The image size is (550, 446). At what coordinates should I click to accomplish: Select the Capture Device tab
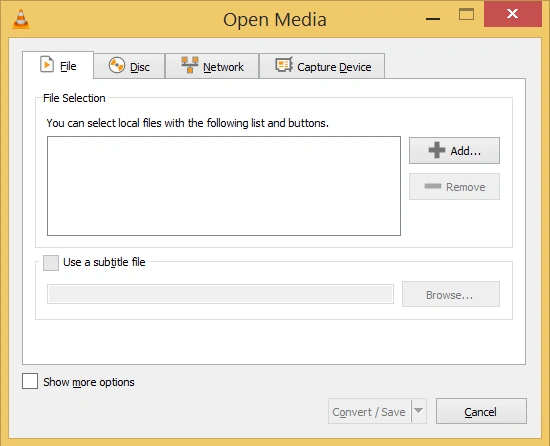tap(322, 66)
